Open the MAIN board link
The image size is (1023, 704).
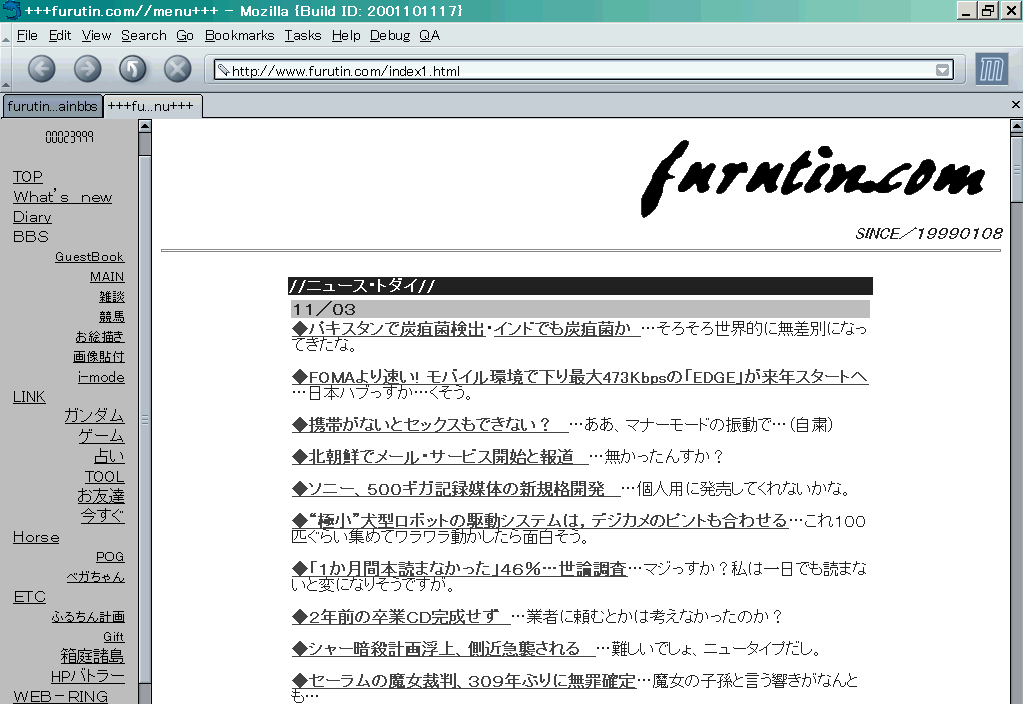(x=107, y=277)
